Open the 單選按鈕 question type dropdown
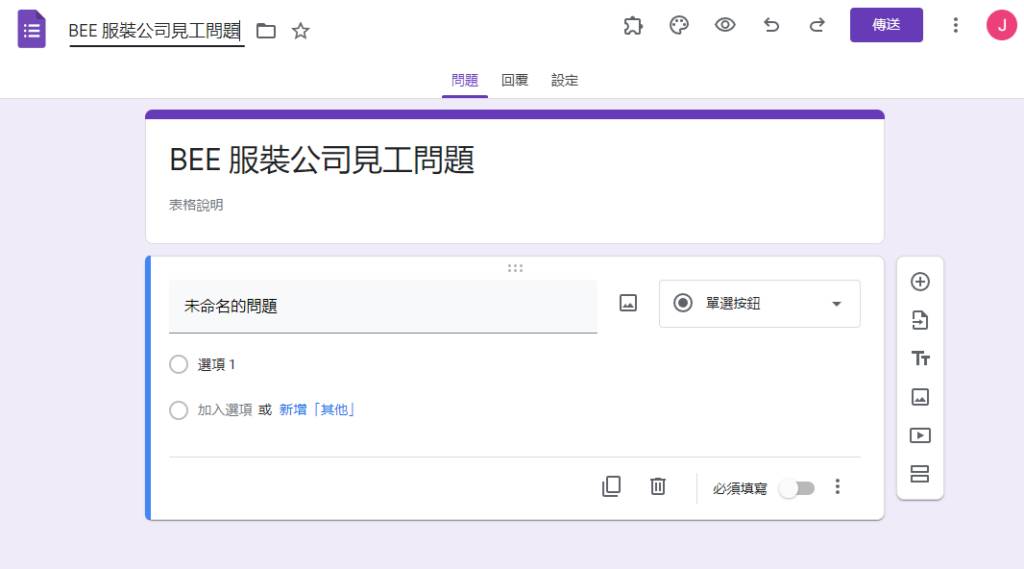This screenshot has height=569, width=1024. tap(760, 304)
